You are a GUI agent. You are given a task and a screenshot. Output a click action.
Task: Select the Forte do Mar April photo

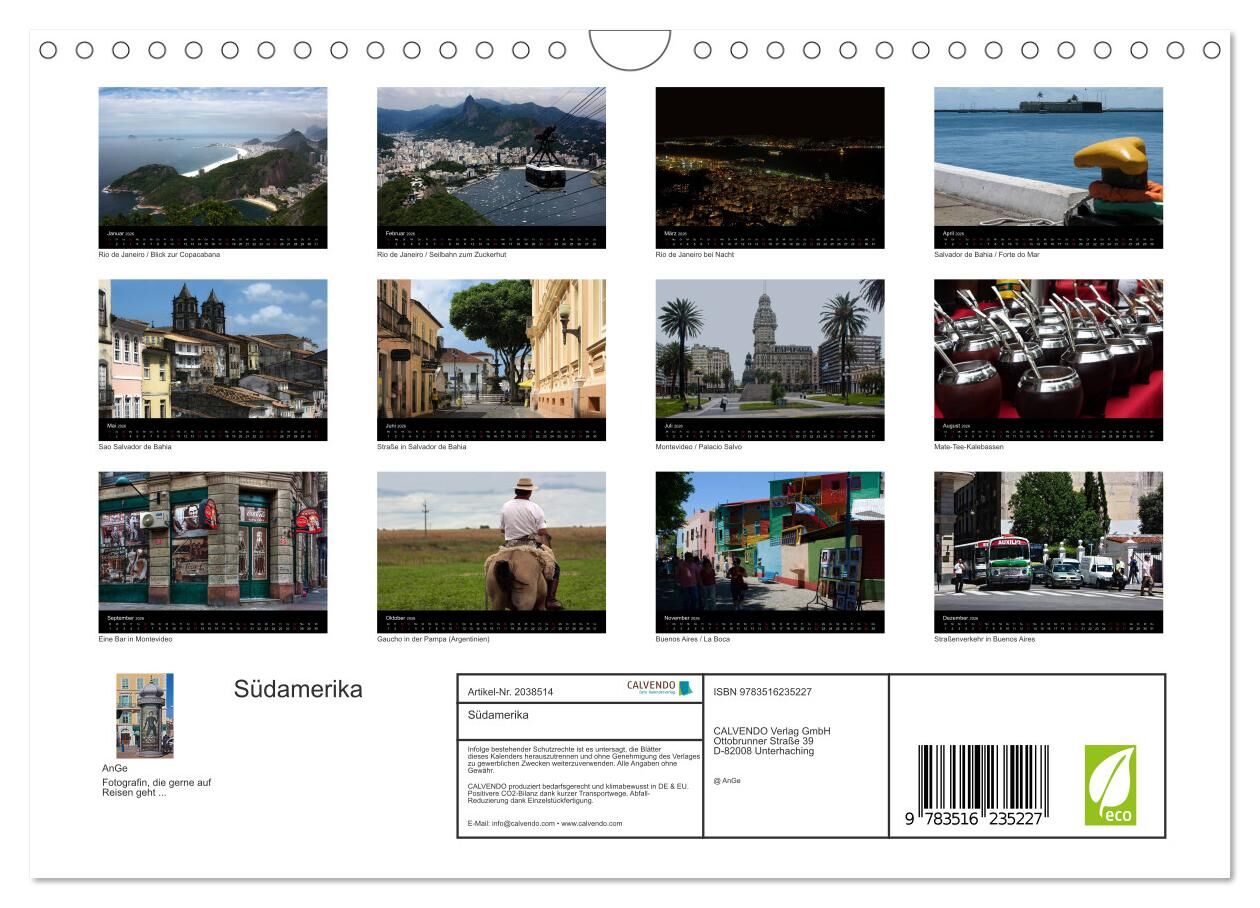pyautogui.click(x=1048, y=157)
